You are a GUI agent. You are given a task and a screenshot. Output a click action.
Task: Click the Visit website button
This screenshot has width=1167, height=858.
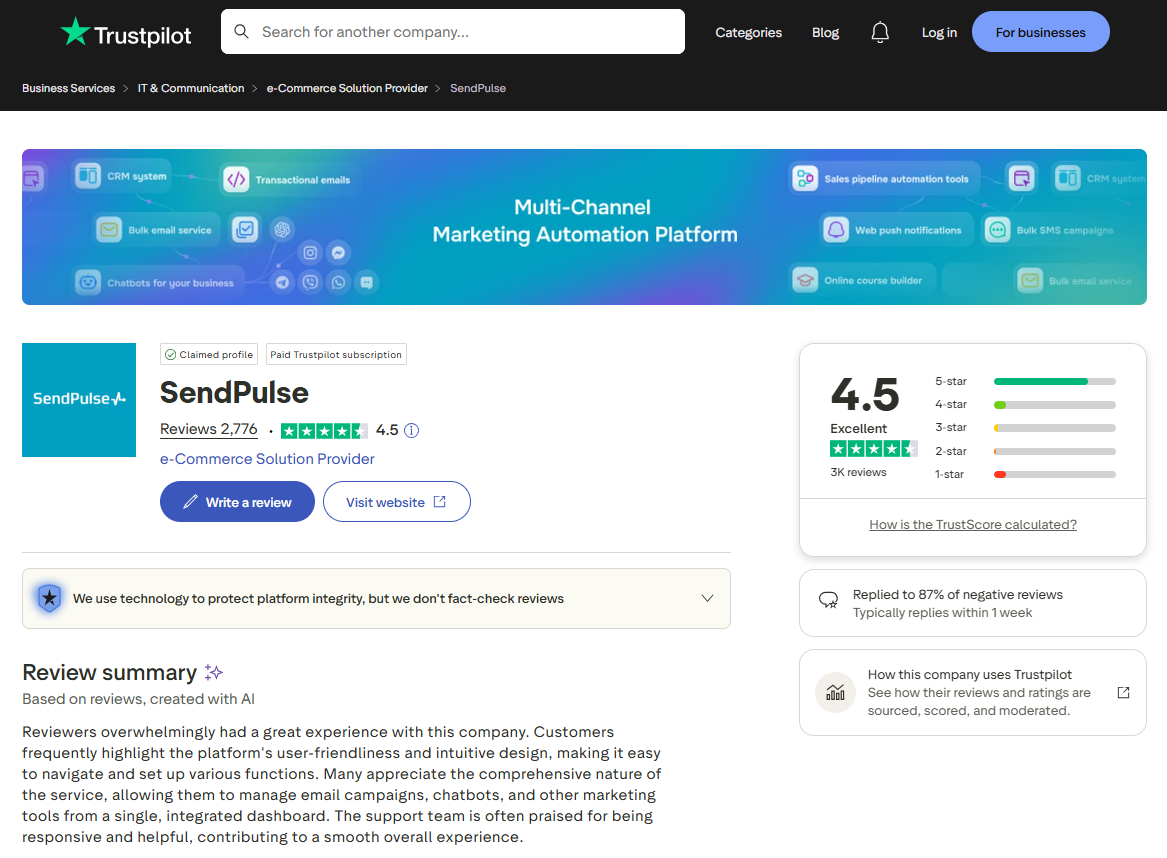click(x=396, y=501)
